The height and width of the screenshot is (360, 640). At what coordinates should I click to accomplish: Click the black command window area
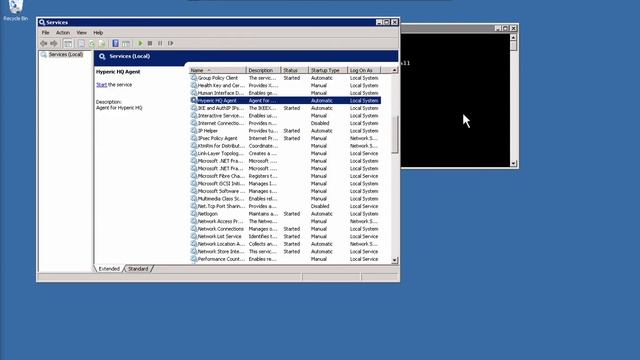point(455,100)
